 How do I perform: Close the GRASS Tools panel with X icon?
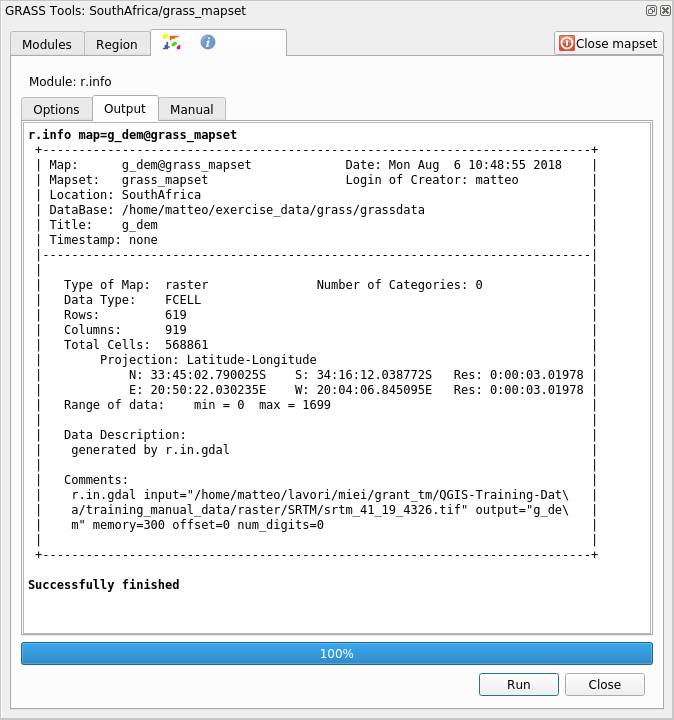[x=665, y=10]
